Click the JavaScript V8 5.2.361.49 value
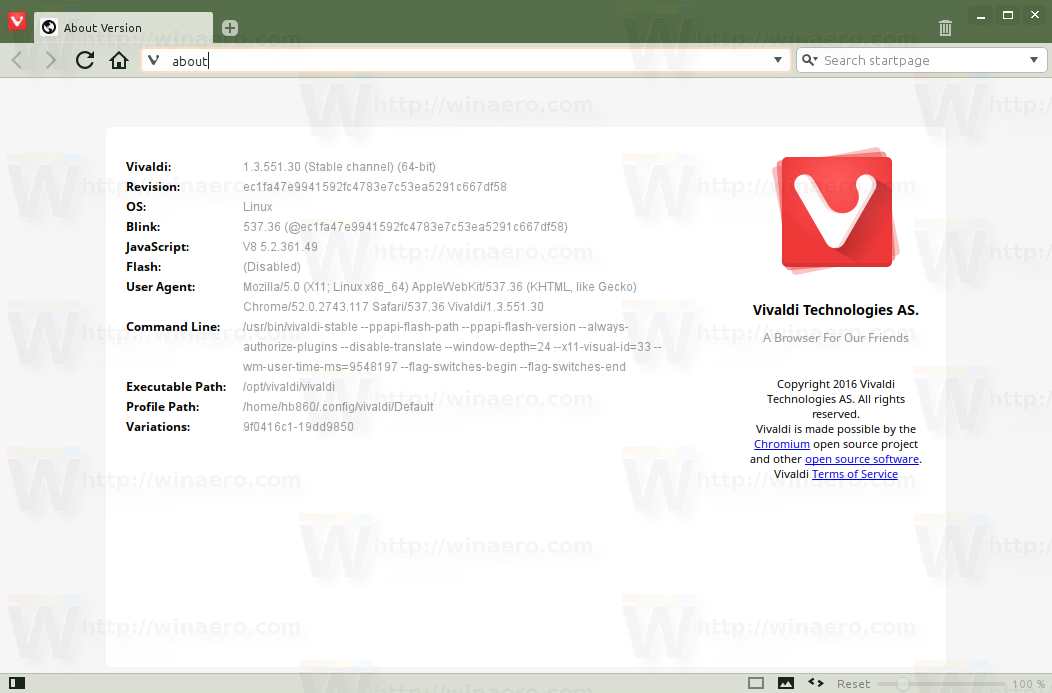The height and width of the screenshot is (693, 1052). 280,247
